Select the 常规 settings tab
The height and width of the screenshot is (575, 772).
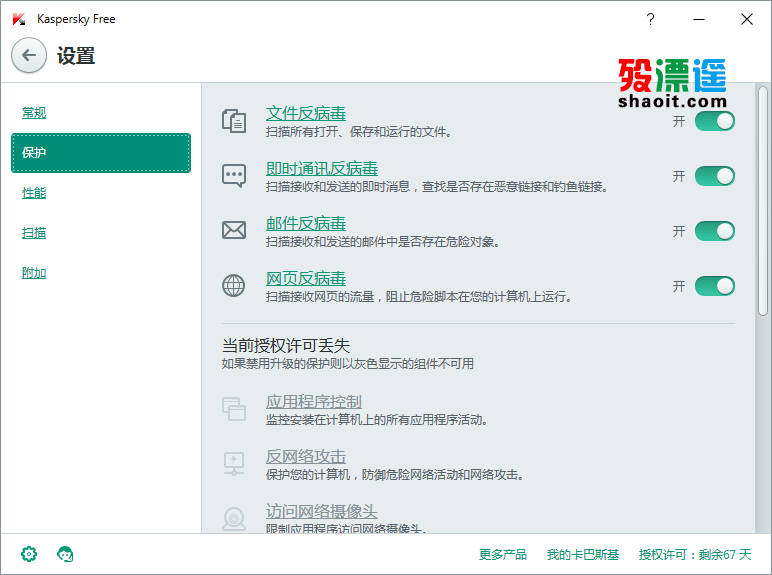tap(34, 113)
